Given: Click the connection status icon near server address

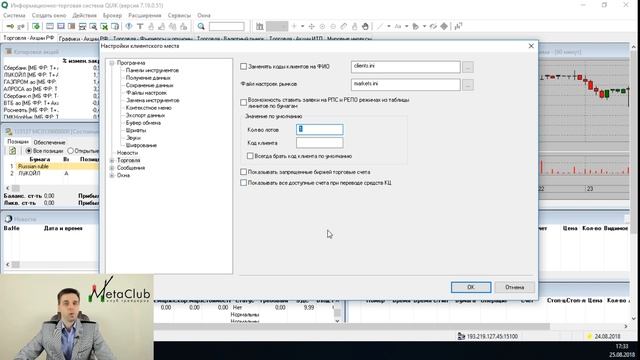Looking at the screenshot, I should 461,336.
